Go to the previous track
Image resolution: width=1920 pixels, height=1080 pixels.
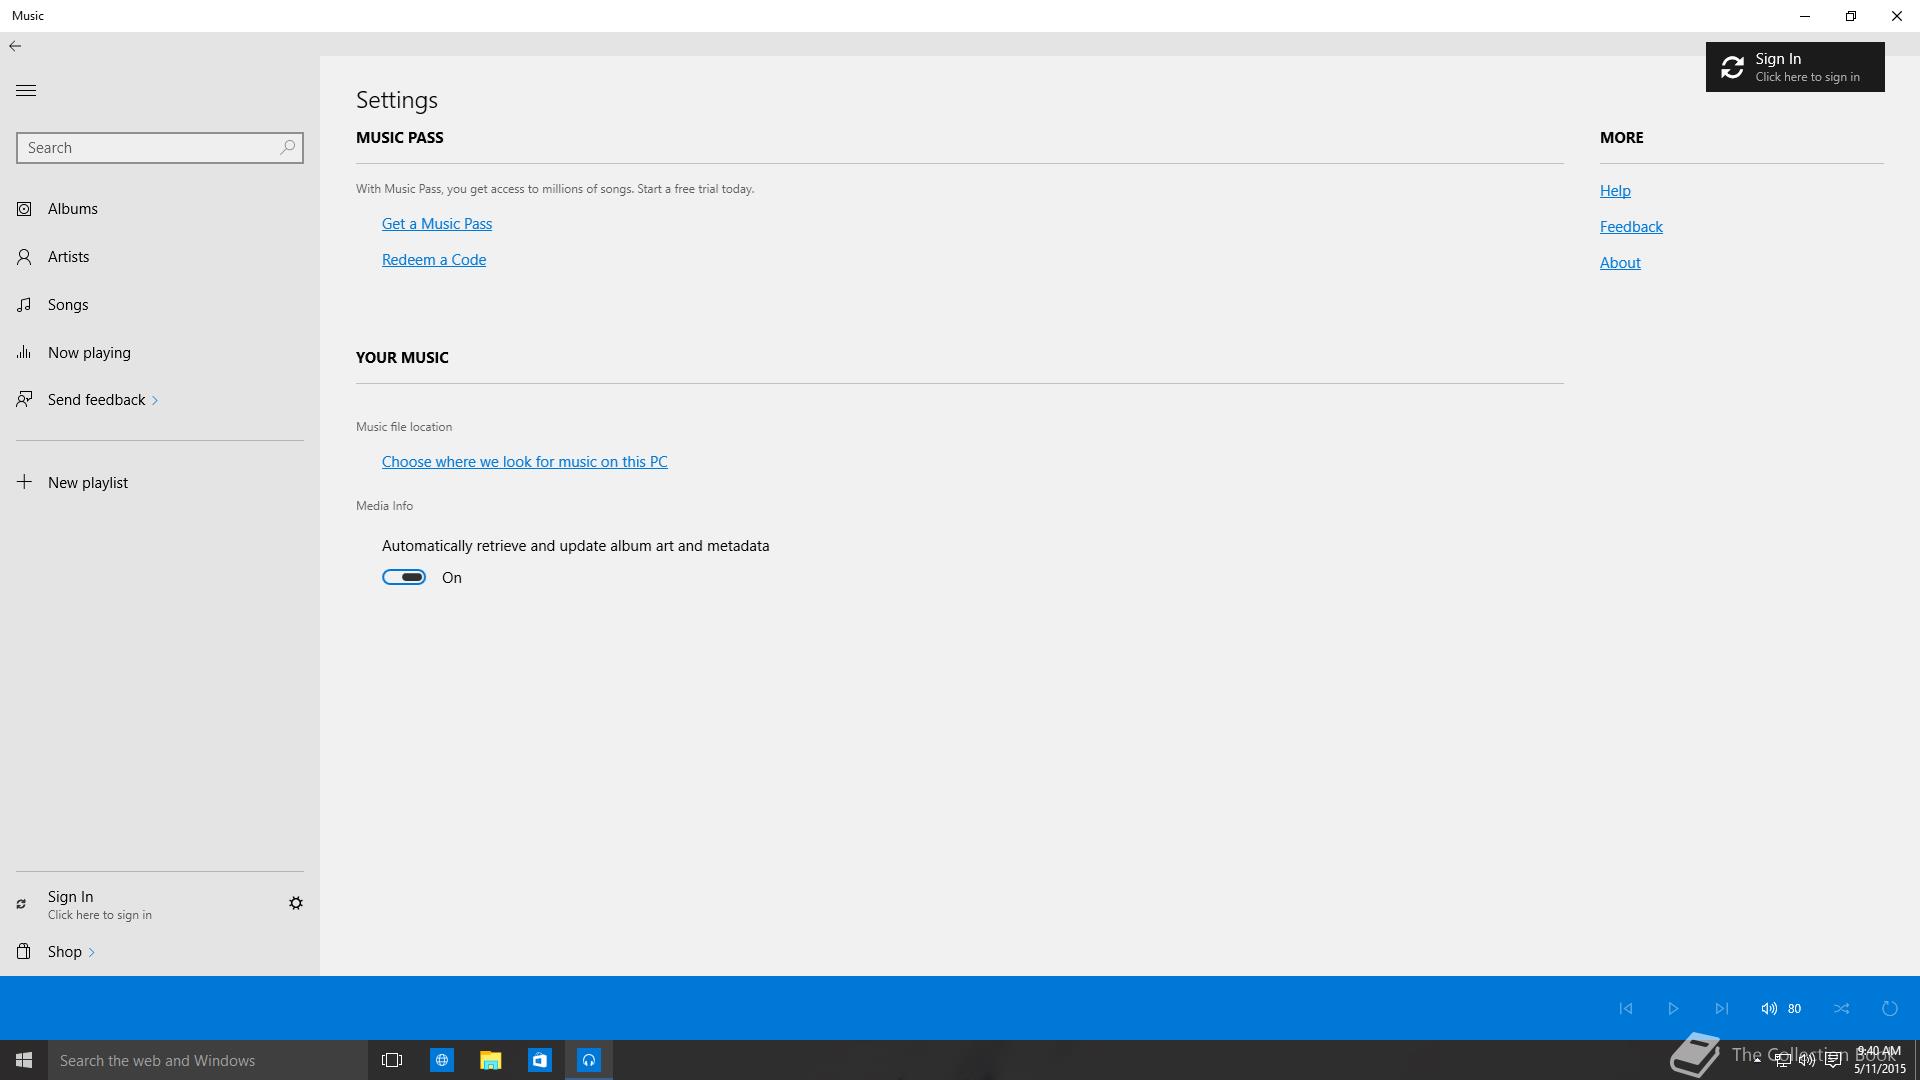(1626, 1008)
